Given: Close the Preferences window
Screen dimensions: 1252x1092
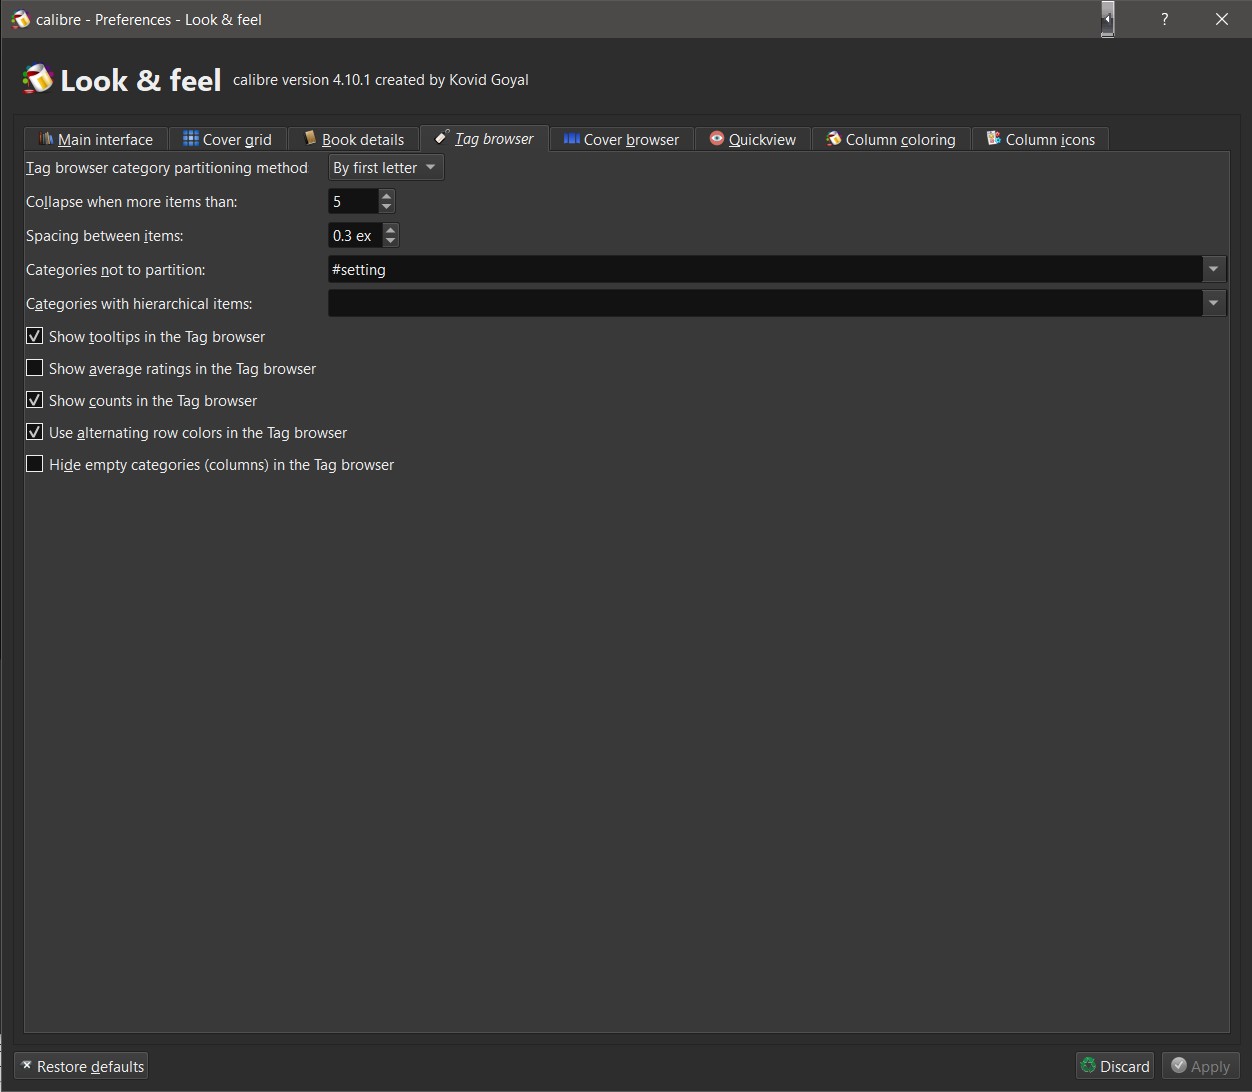Looking at the screenshot, I should tap(1222, 19).
